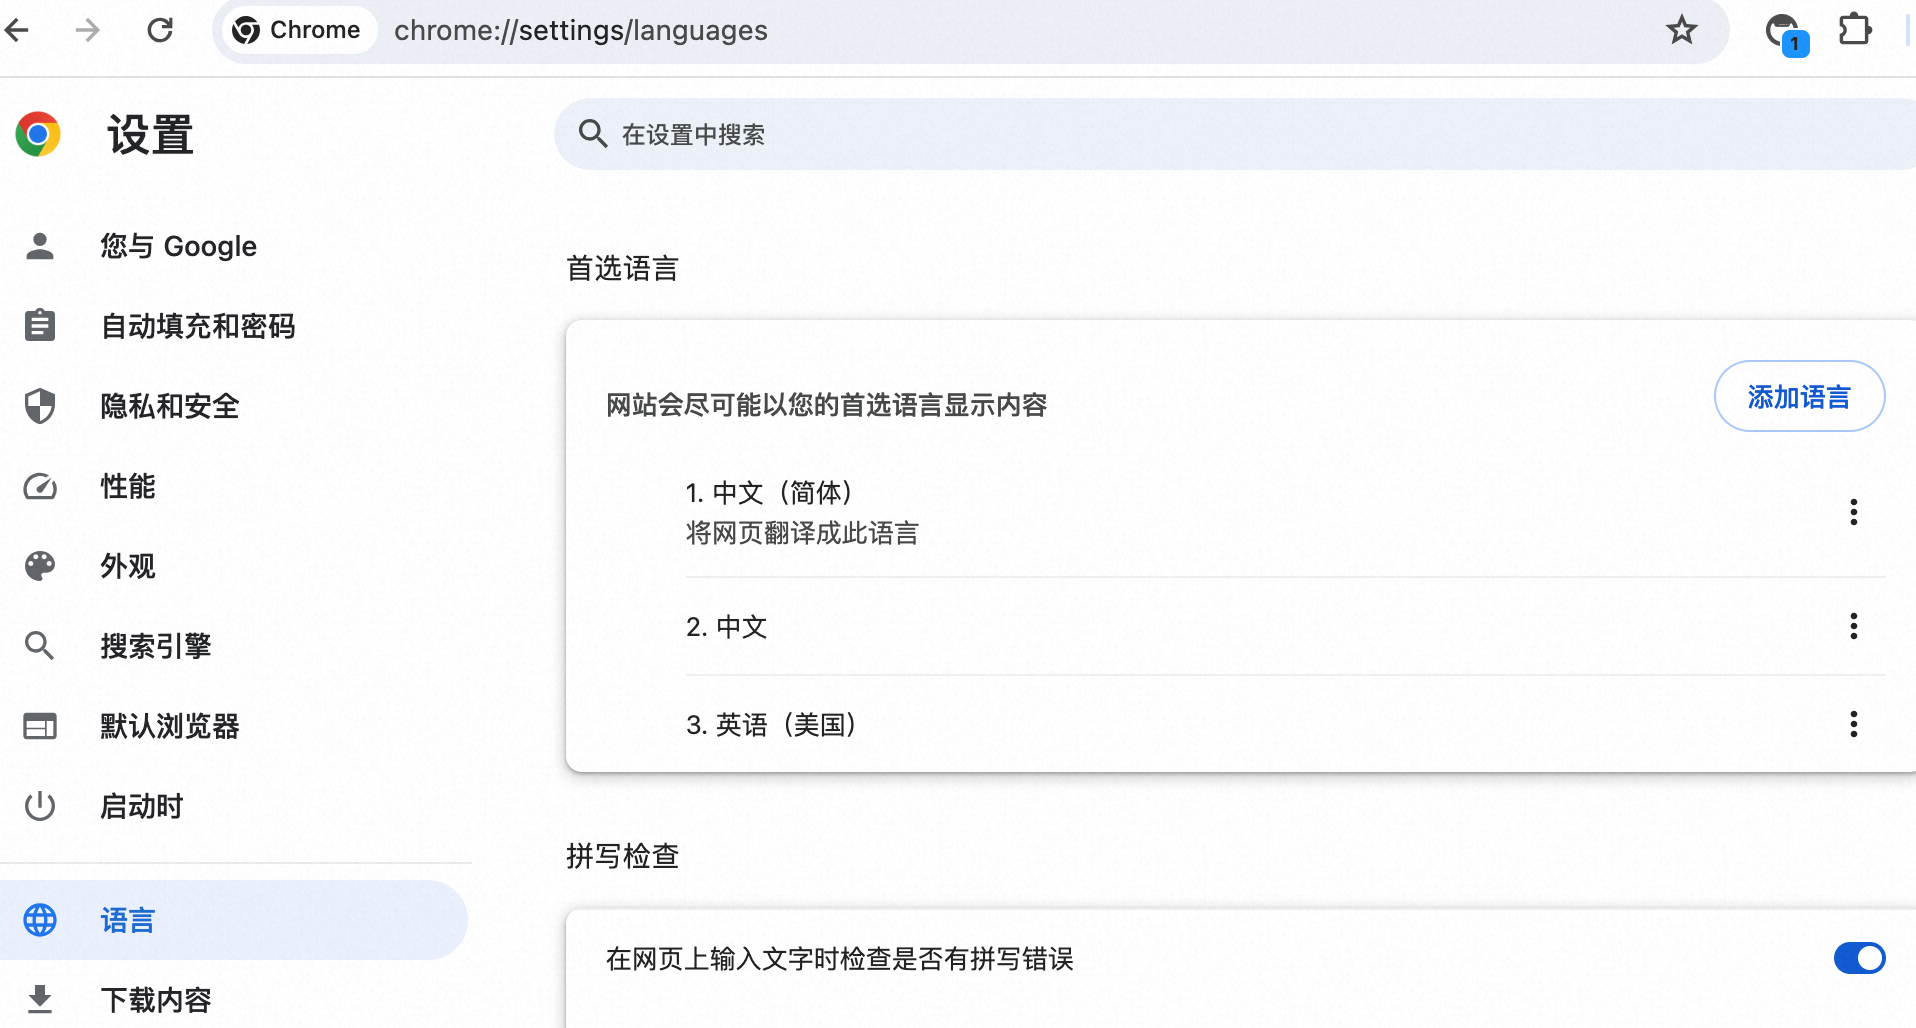Click the address bar URL
The image size is (1916, 1028).
pyautogui.click(x=581, y=30)
